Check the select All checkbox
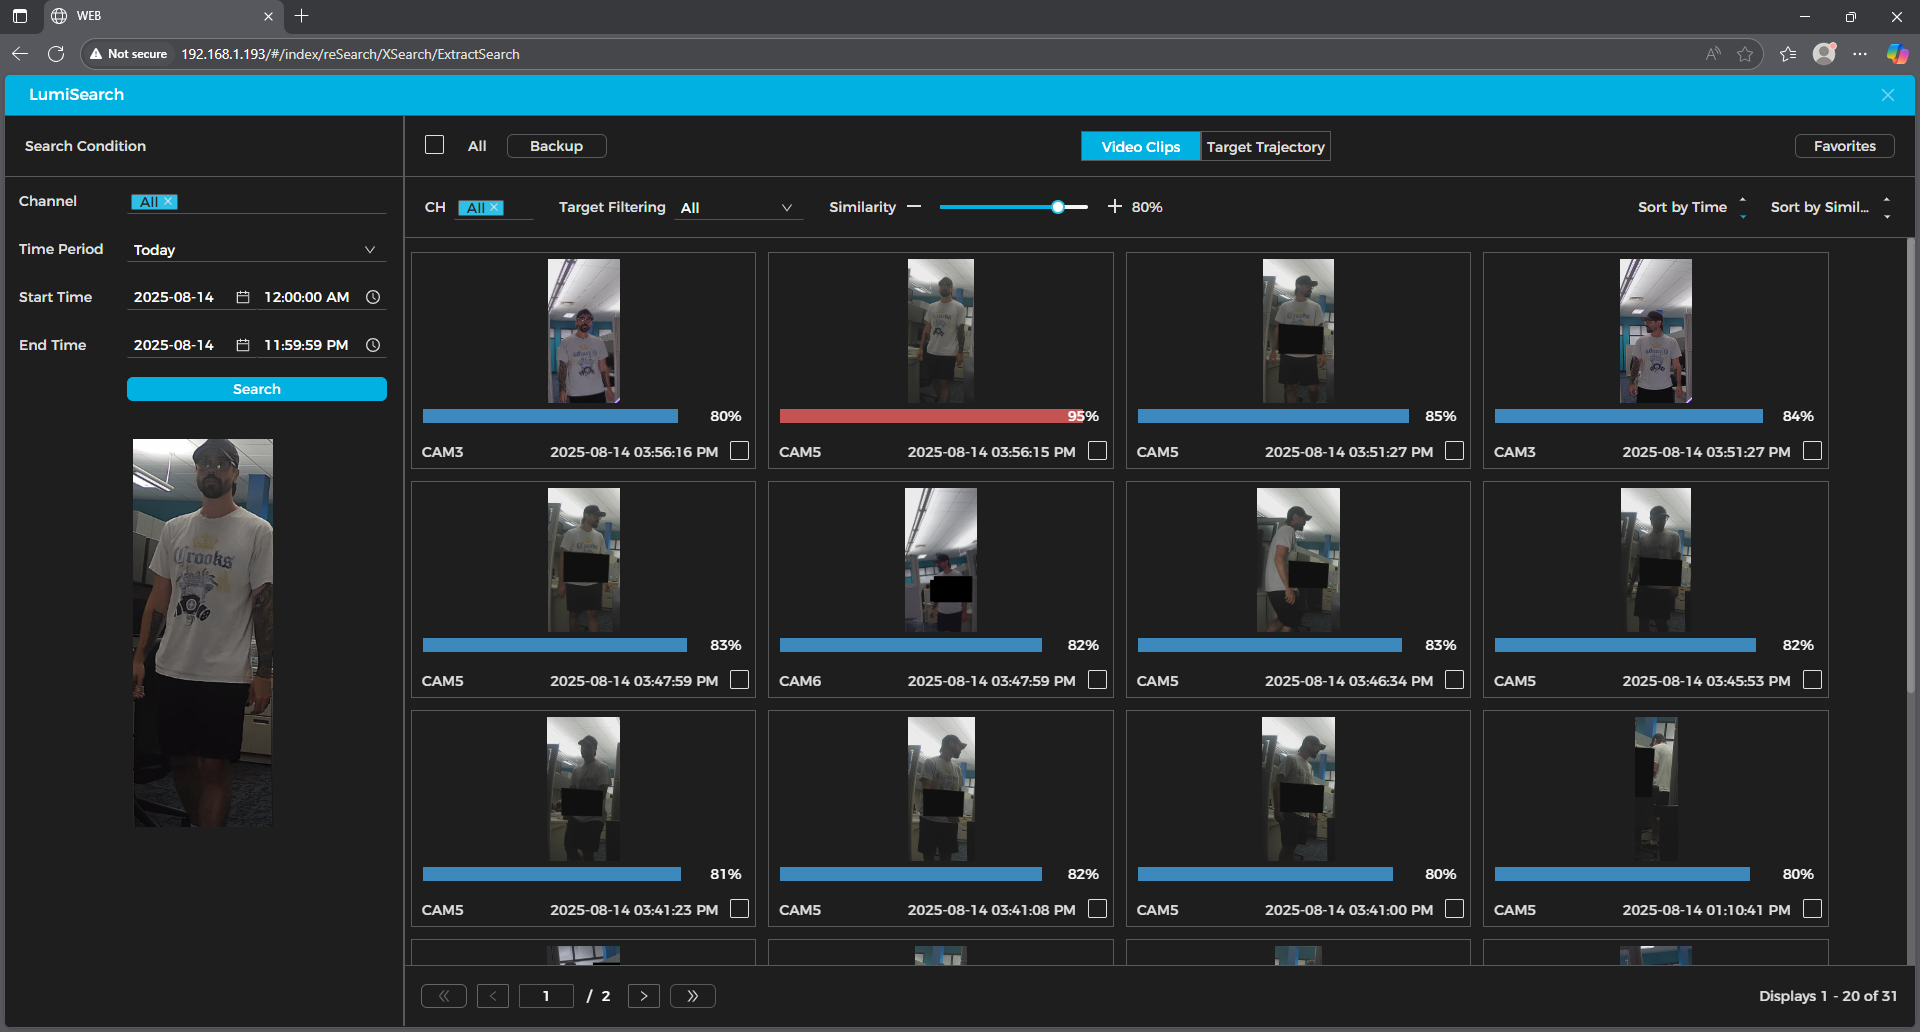 tap(434, 145)
